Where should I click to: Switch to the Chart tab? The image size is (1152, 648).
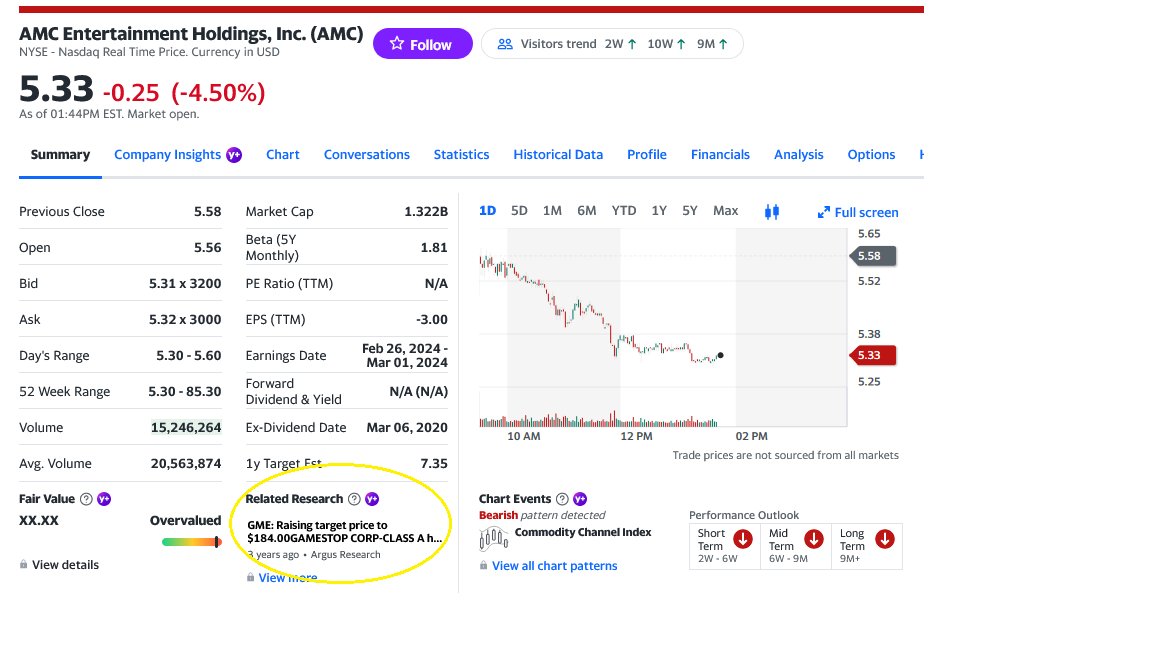[x=283, y=154]
